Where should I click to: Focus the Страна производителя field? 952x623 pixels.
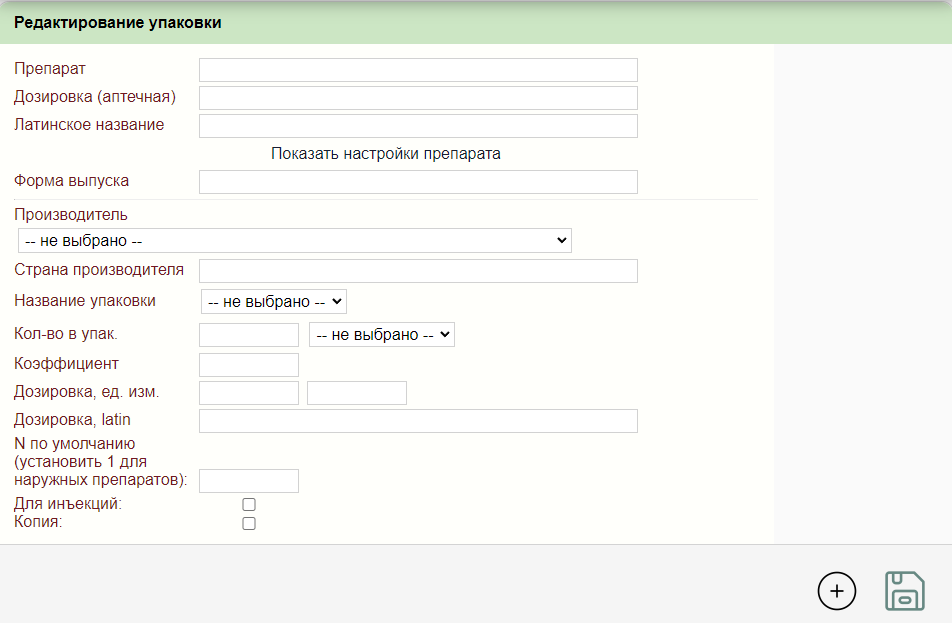click(418, 271)
